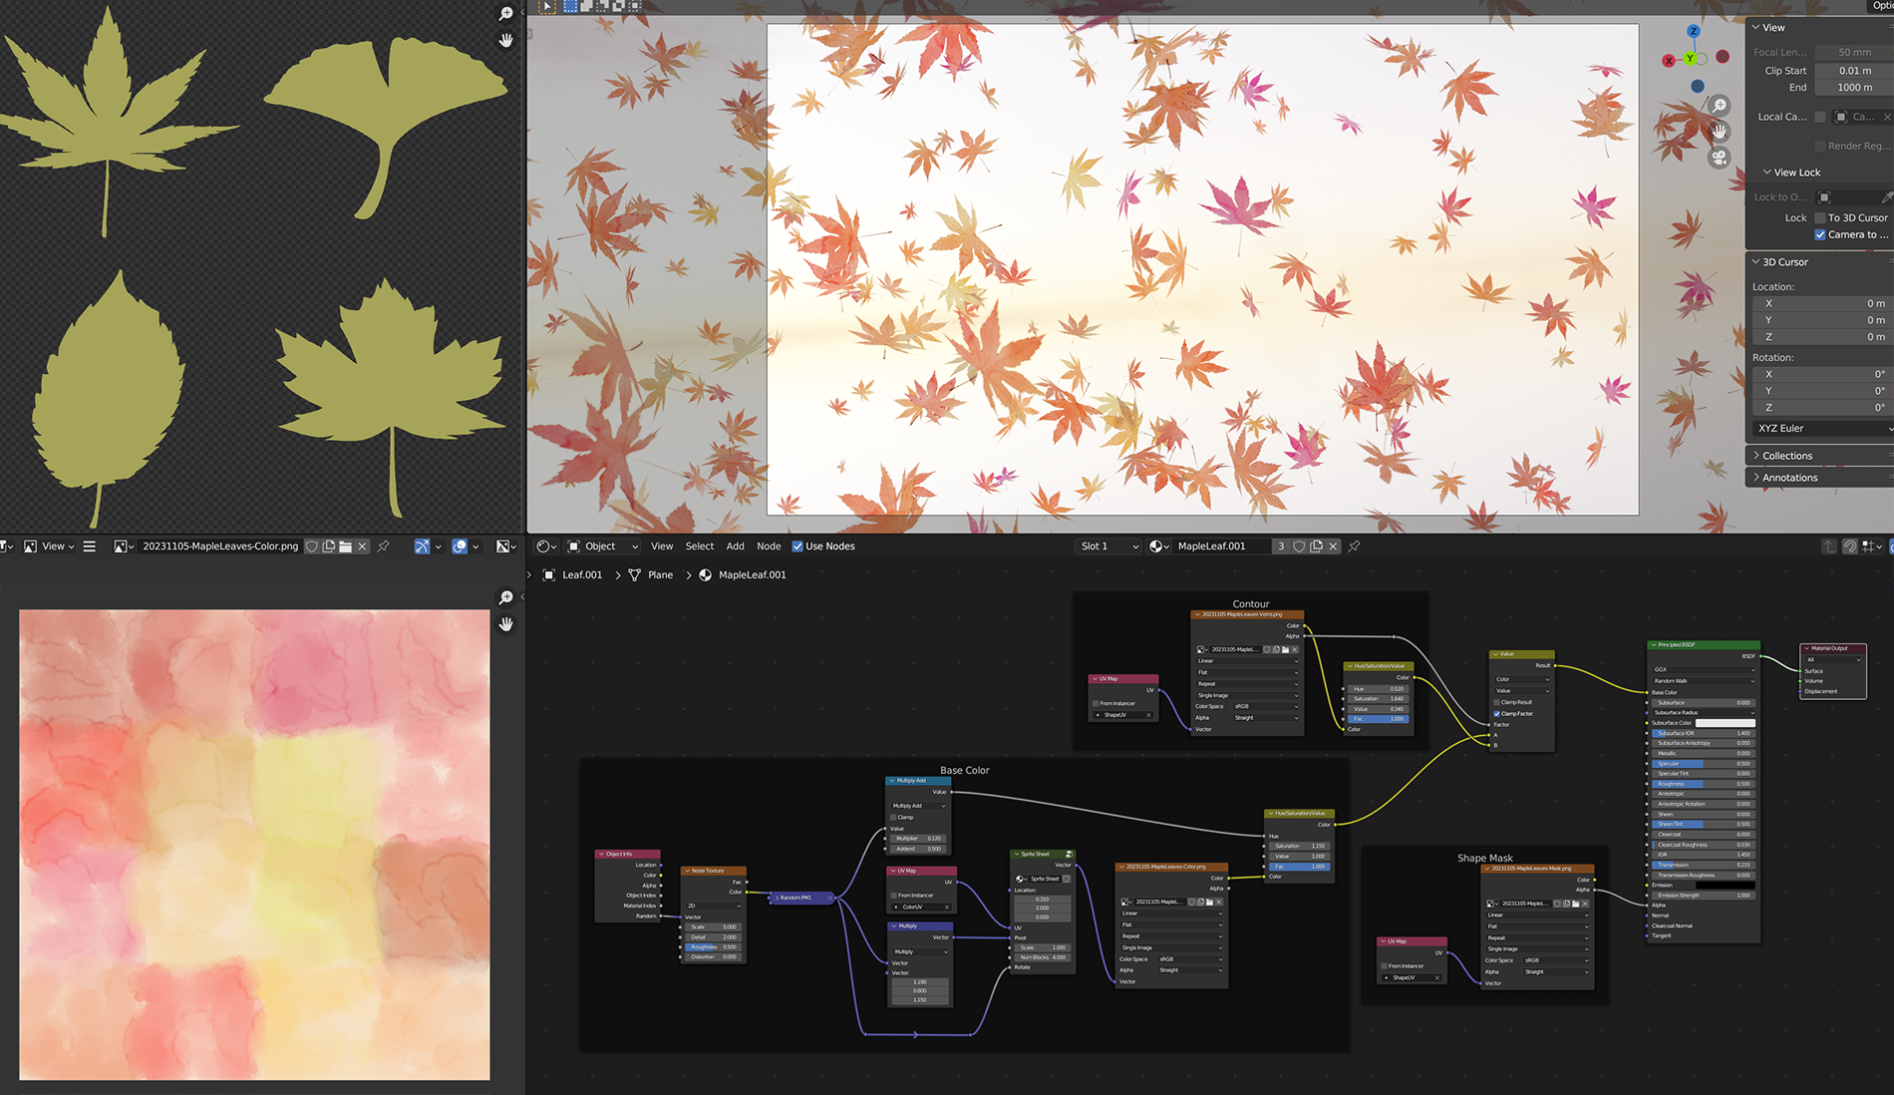Open the hamburger menu icon in image editor header

(90, 546)
